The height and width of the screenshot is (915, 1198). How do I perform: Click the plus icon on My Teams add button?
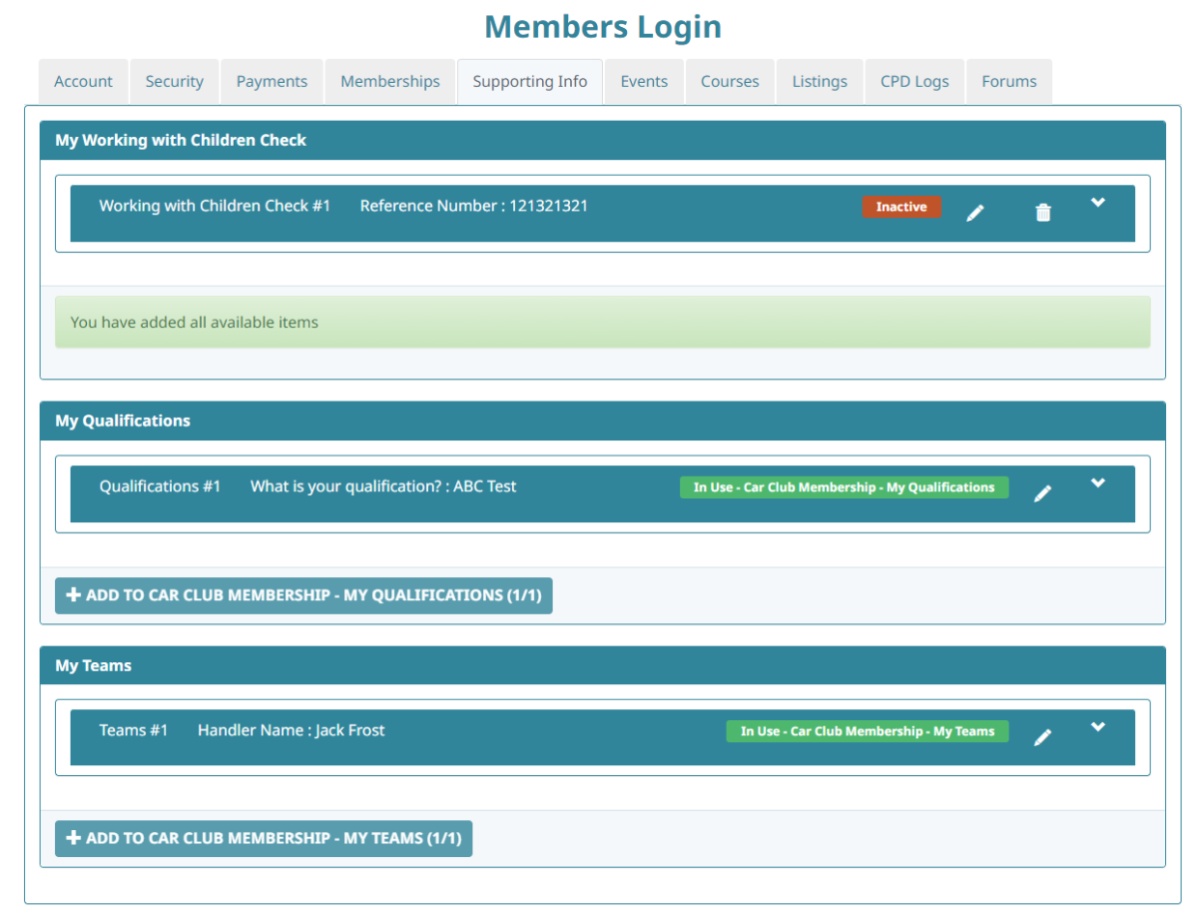pyautogui.click(x=73, y=838)
